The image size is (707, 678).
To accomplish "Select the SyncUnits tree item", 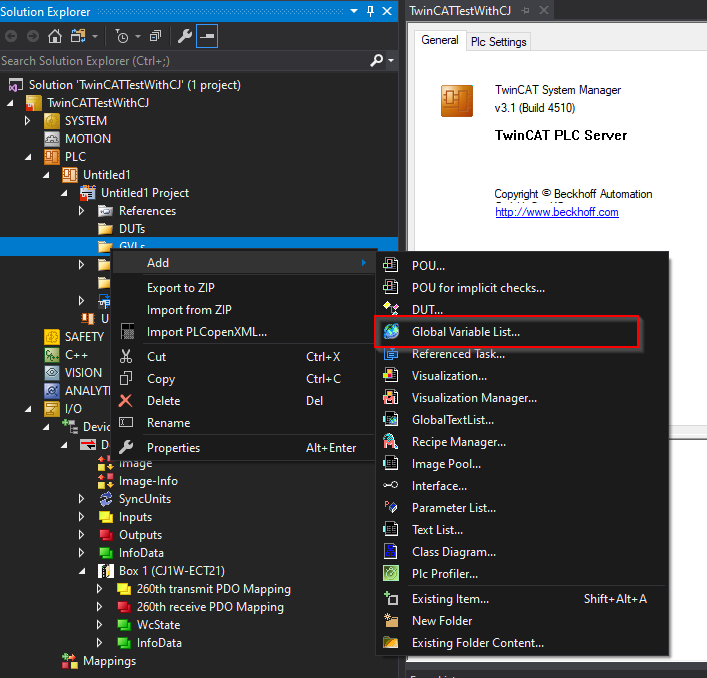I will 145,499.
